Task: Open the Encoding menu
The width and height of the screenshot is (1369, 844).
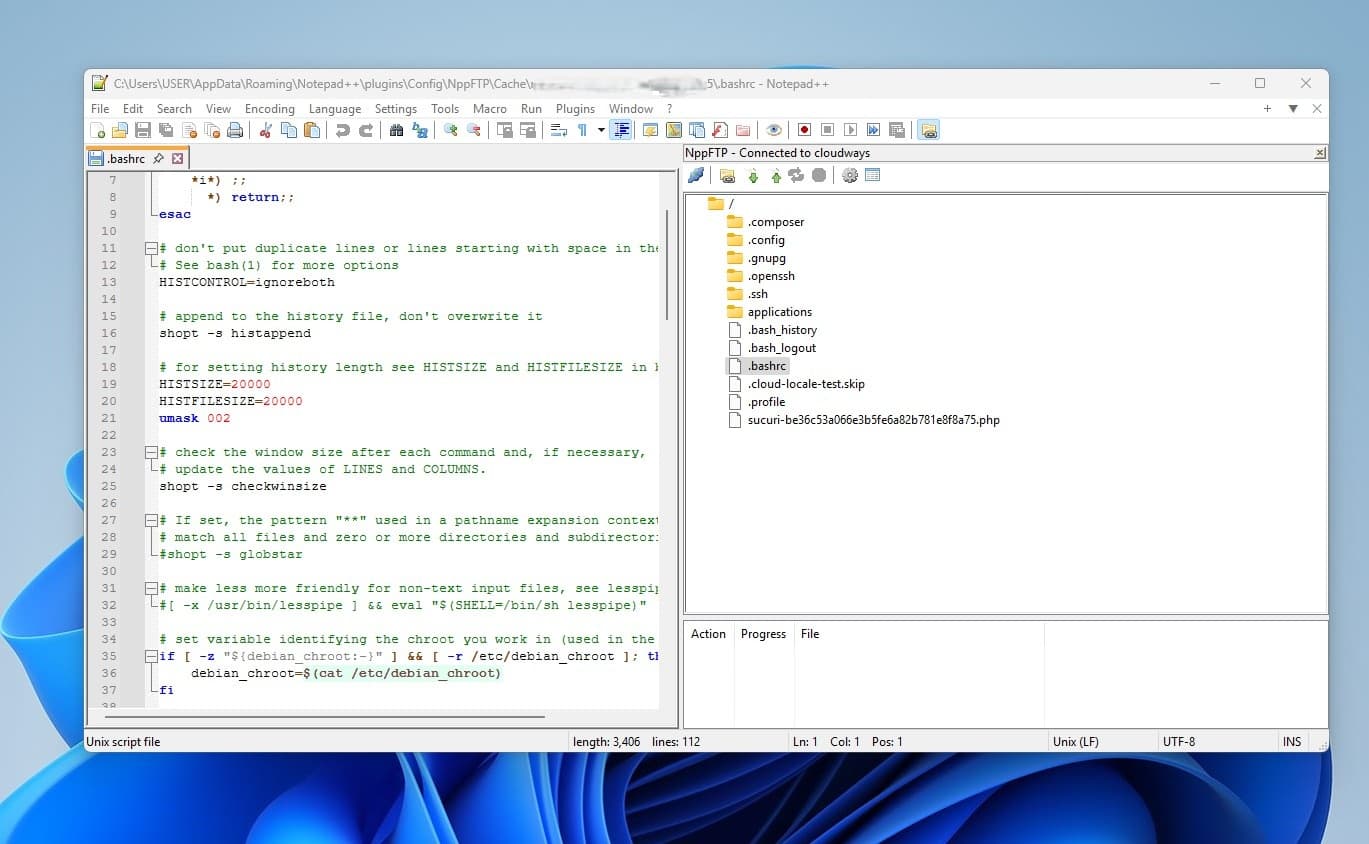Action: 270,109
